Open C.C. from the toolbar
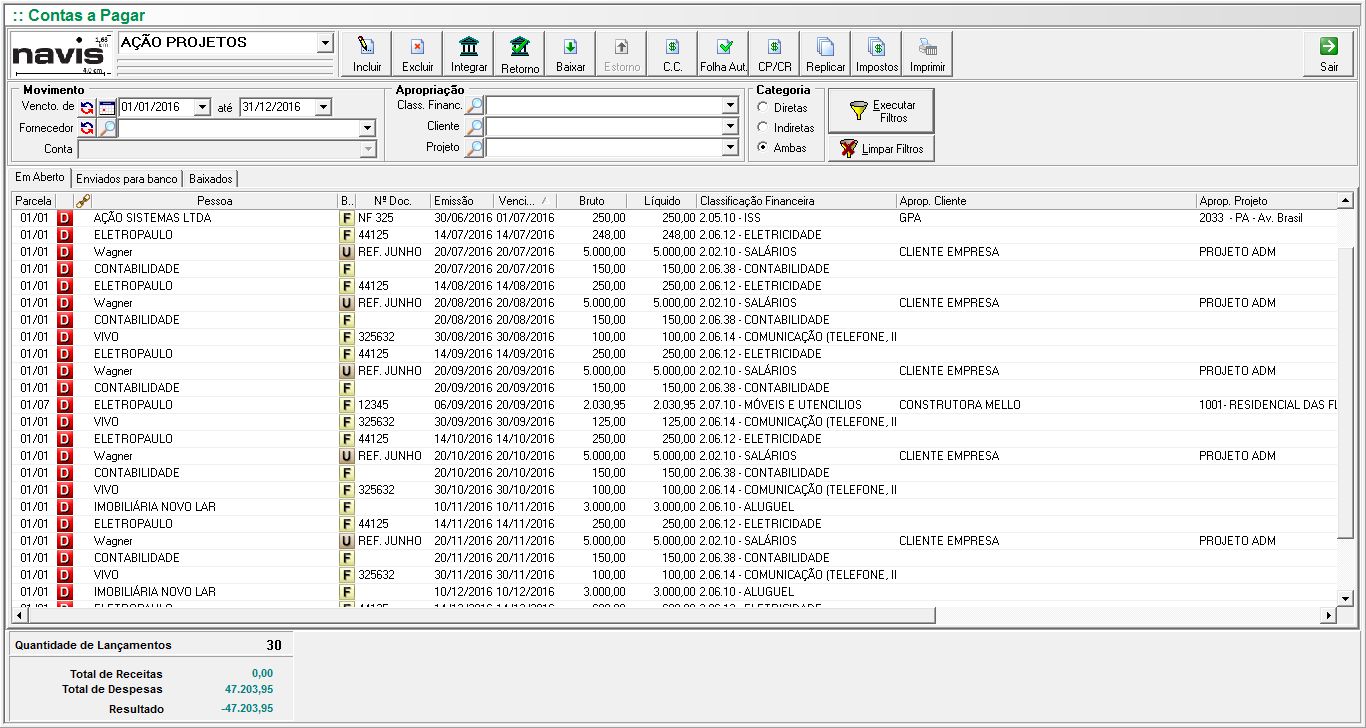 click(673, 54)
